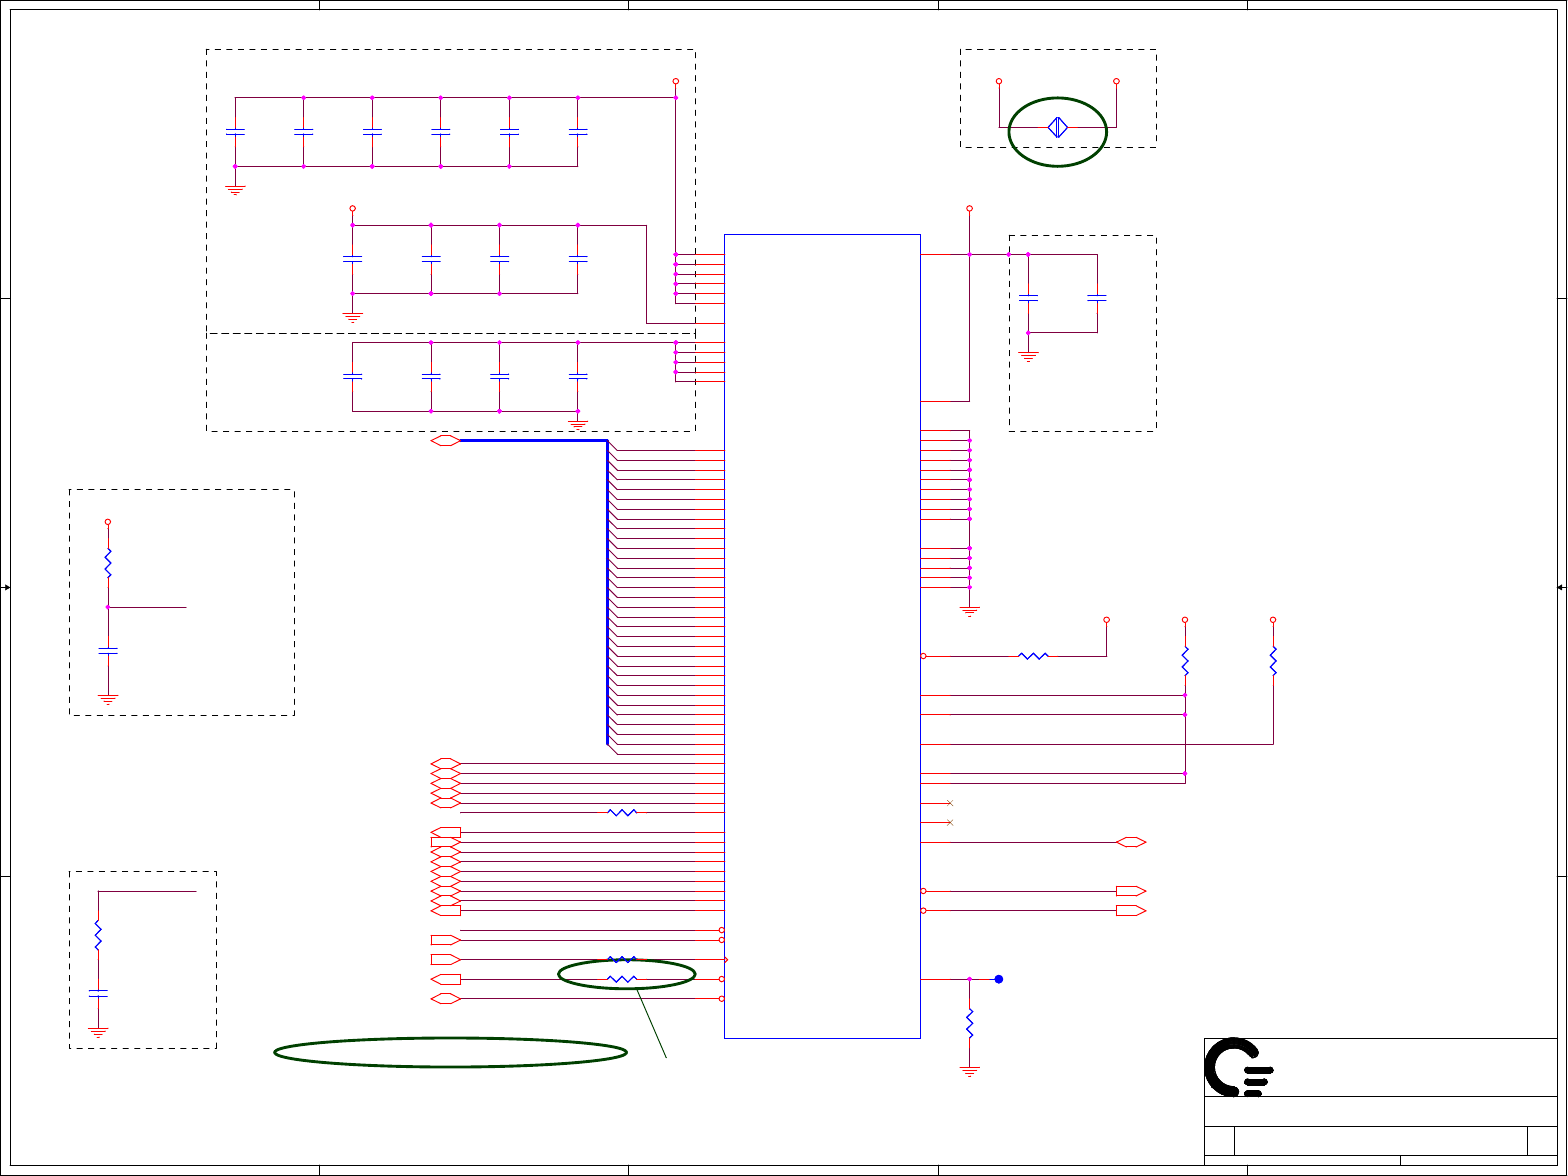Image resolution: width=1568 pixels, height=1176 pixels.
Task: Select the resistor in the lower-left dashed box
Action: [x=98, y=935]
